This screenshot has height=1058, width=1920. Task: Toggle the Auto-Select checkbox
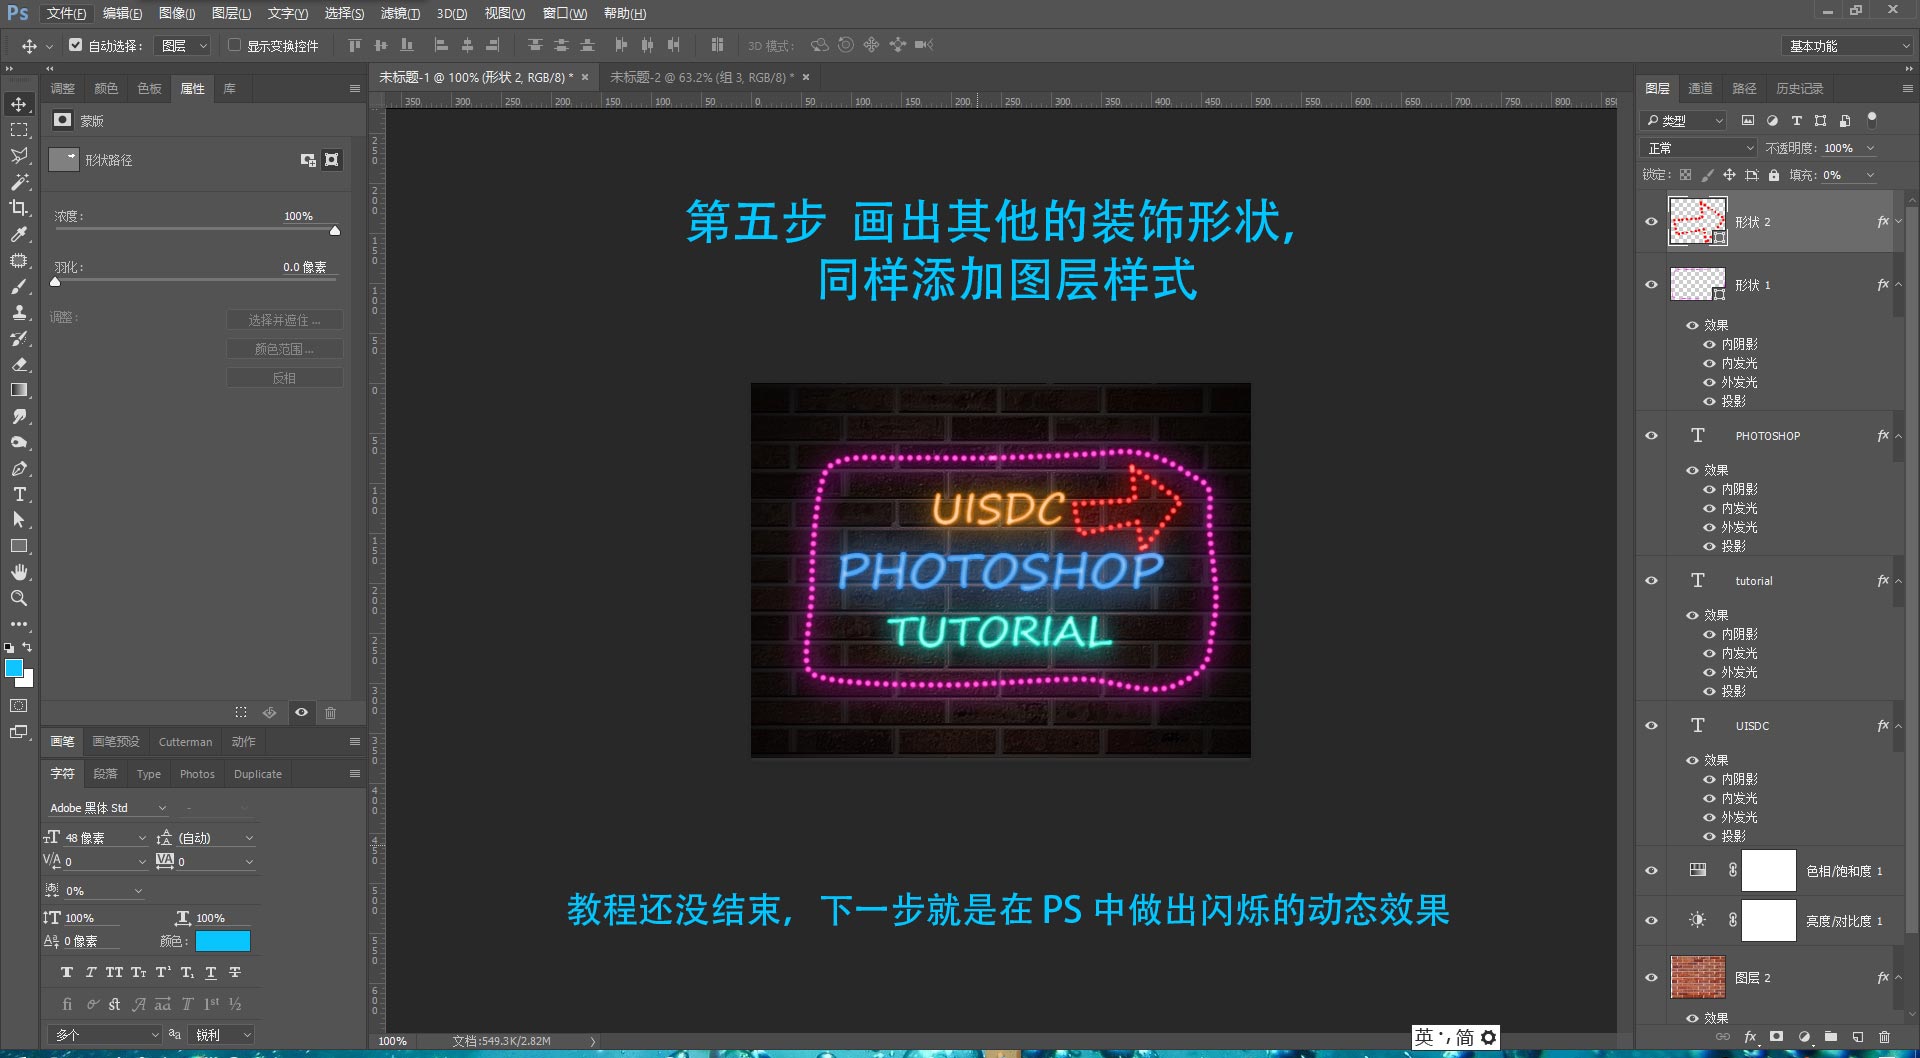(75, 45)
